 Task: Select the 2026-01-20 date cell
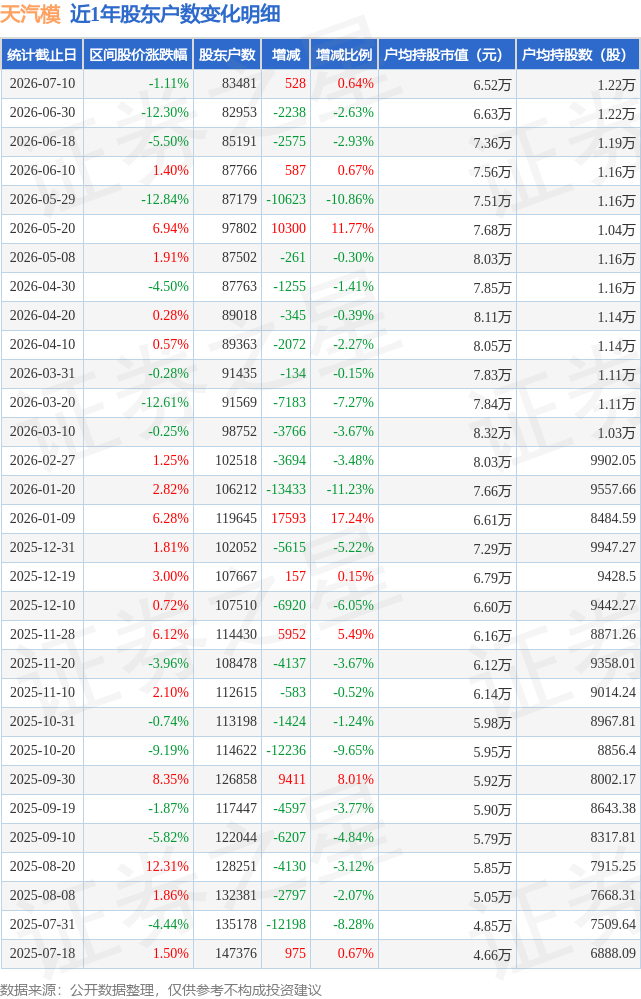(42, 489)
